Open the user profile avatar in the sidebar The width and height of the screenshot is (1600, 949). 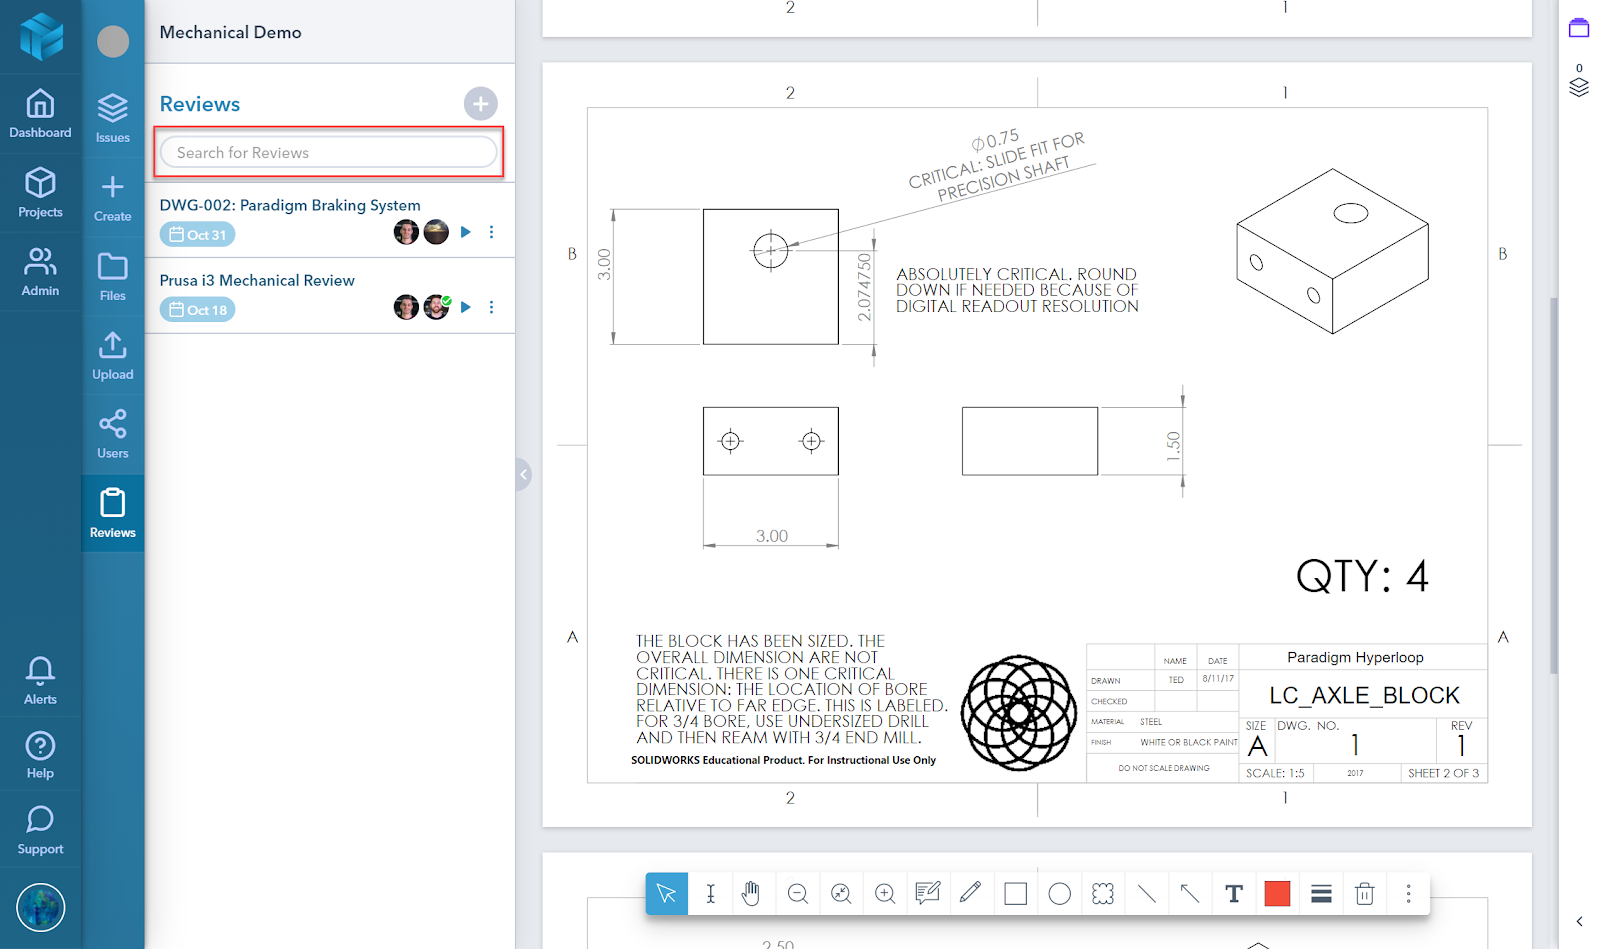point(40,907)
